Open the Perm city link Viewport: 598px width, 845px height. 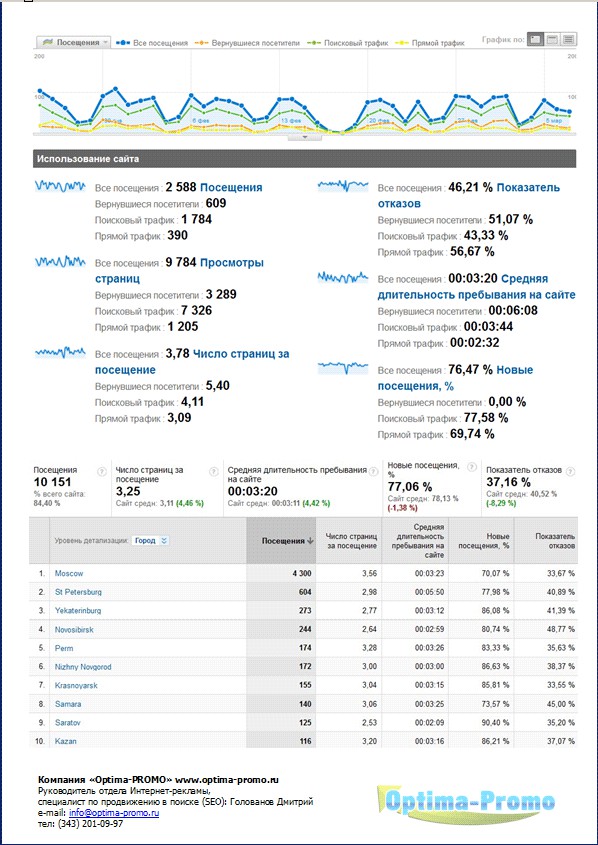(x=64, y=648)
